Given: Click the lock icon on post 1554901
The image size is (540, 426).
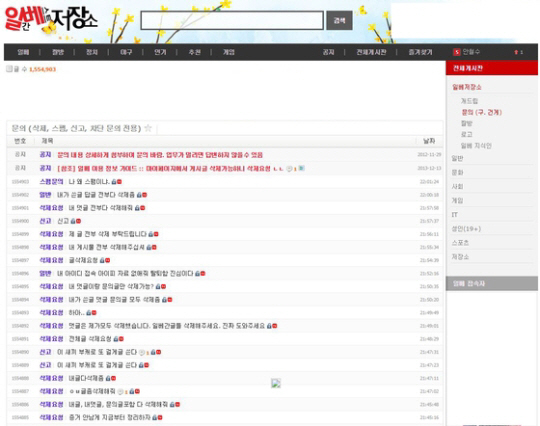Looking at the screenshot, I should point(137,208).
